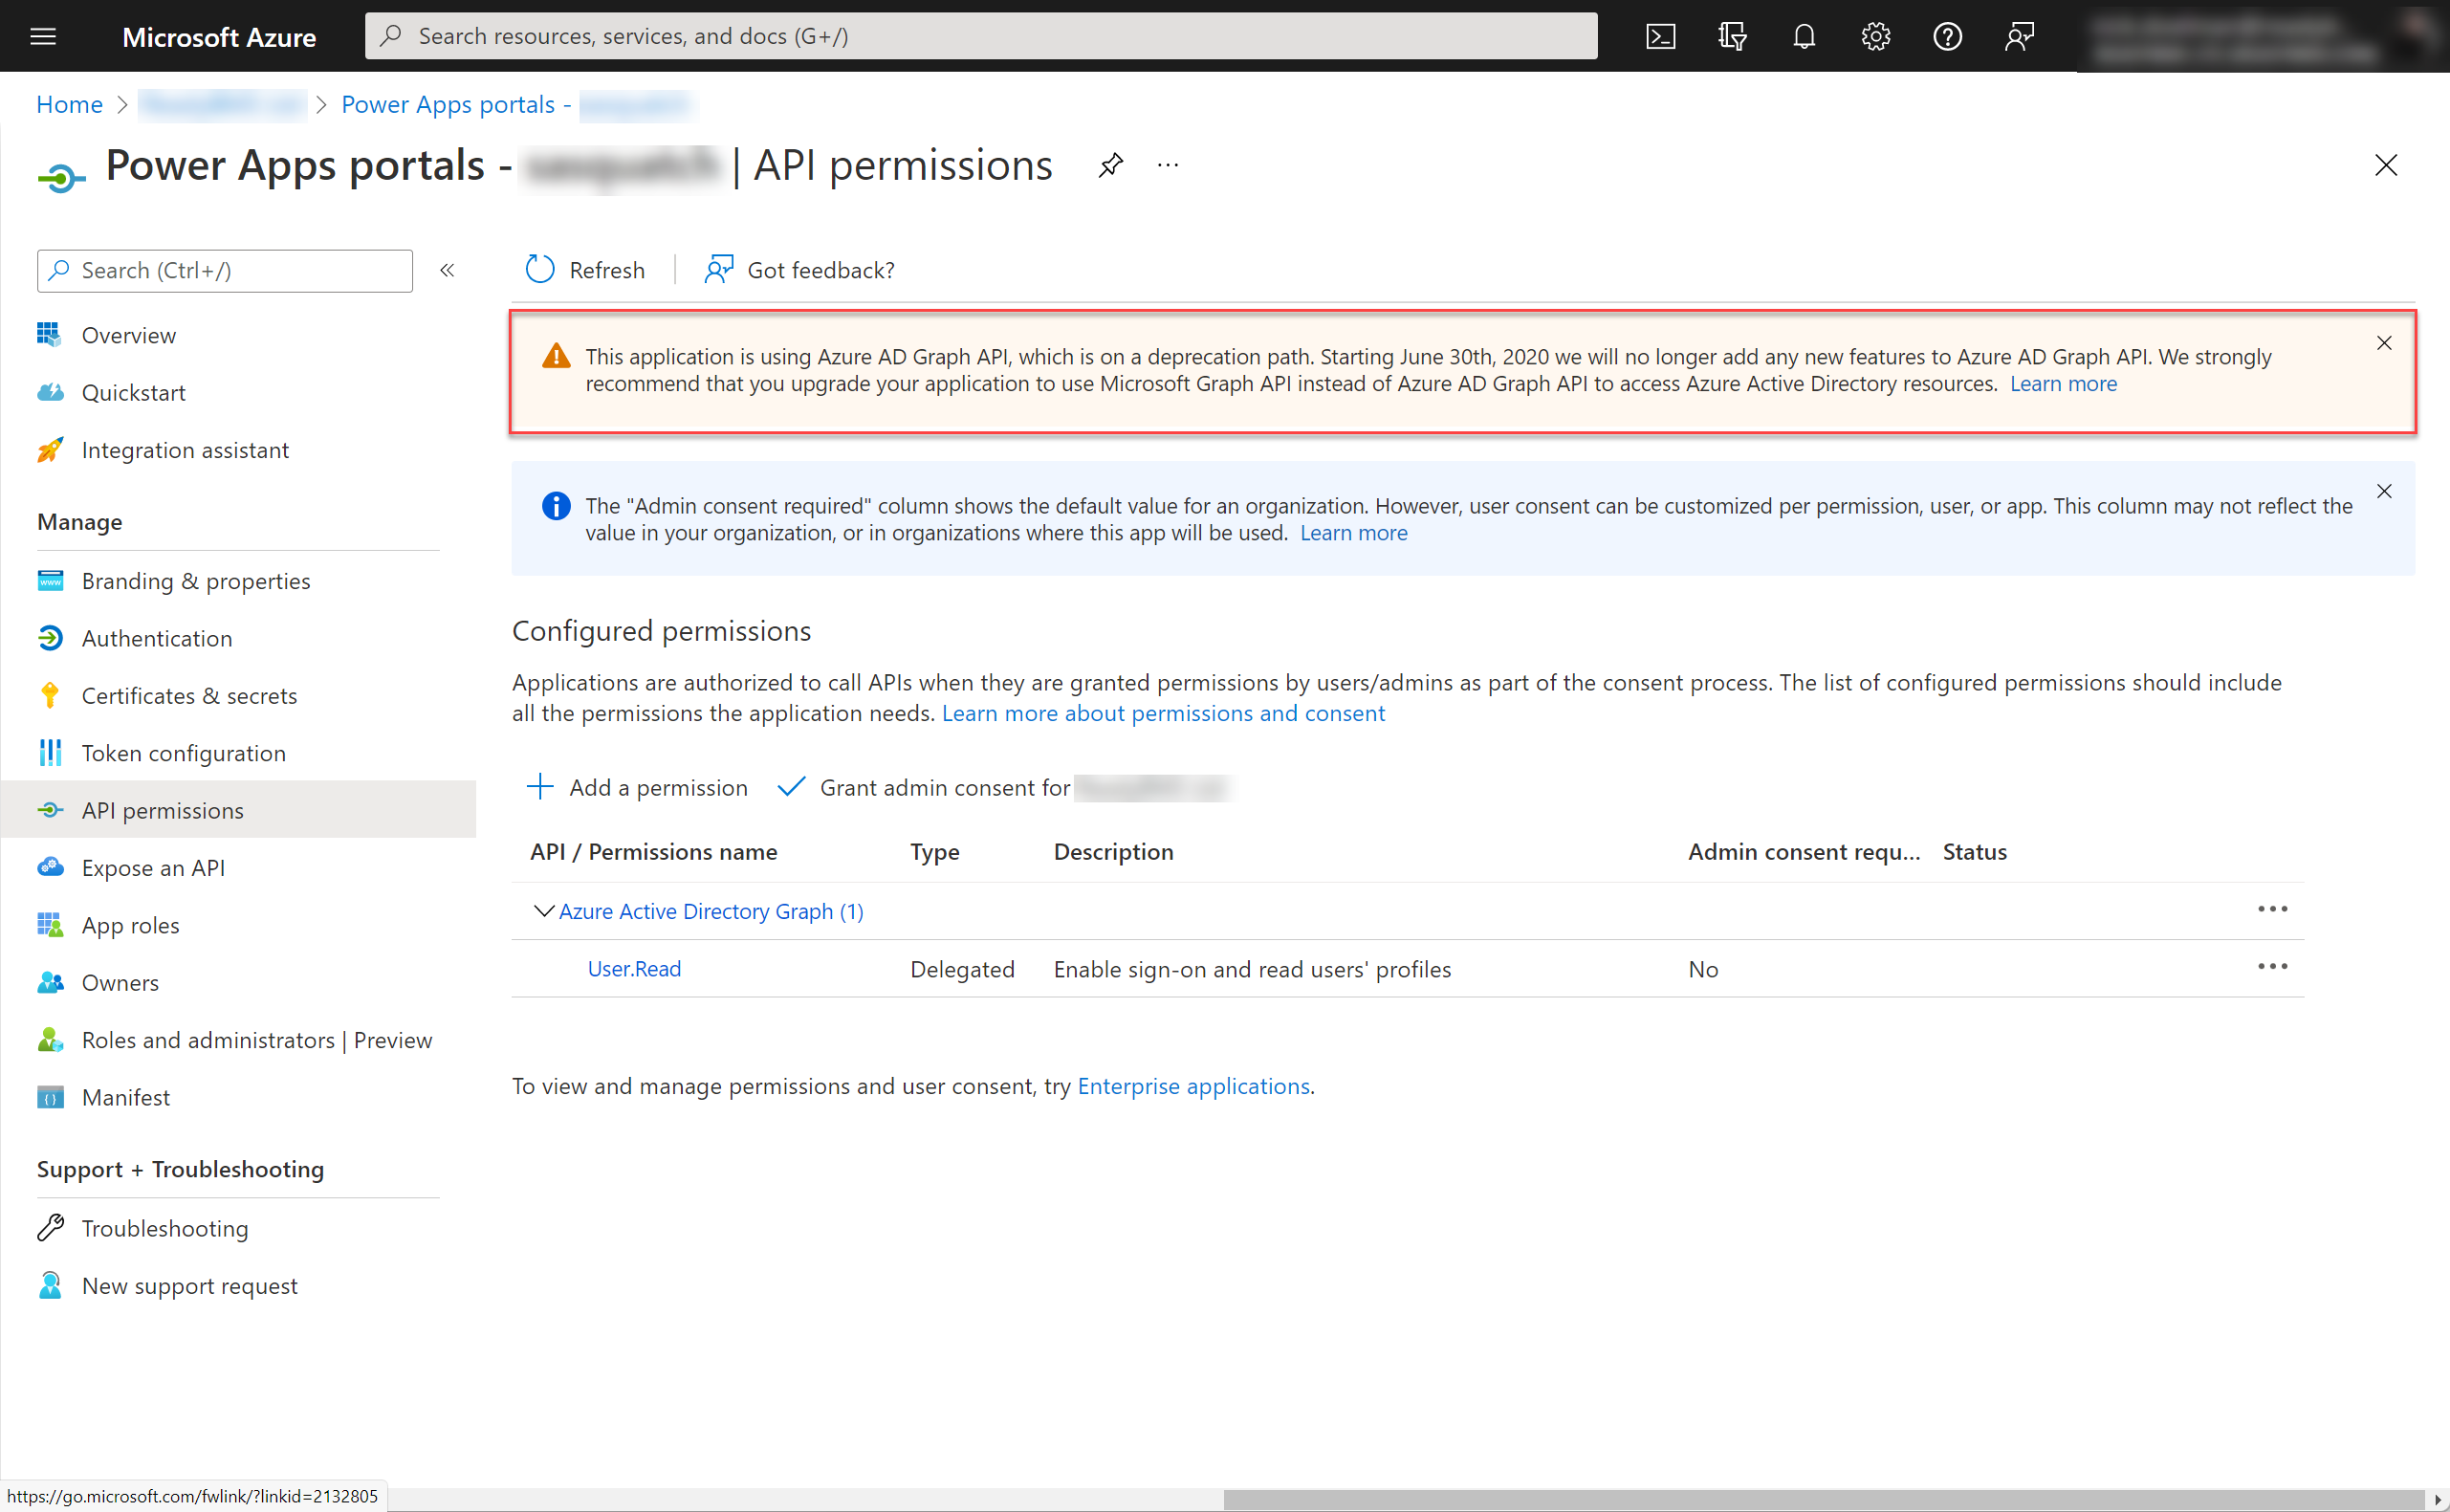The width and height of the screenshot is (2450, 1512).
Task: Click the Expose an API sidebar icon
Action: (49, 866)
